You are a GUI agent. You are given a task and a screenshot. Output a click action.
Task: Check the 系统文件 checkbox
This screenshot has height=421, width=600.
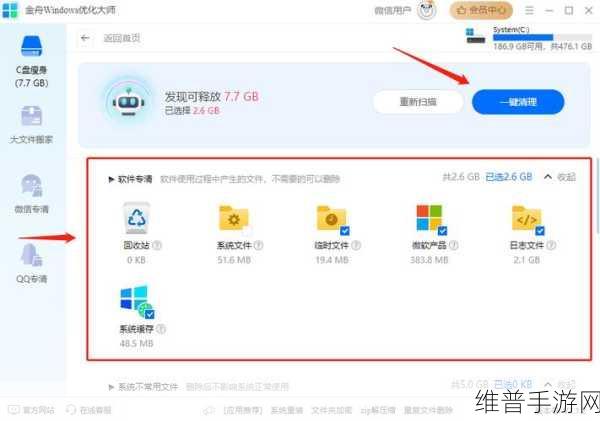(x=247, y=231)
